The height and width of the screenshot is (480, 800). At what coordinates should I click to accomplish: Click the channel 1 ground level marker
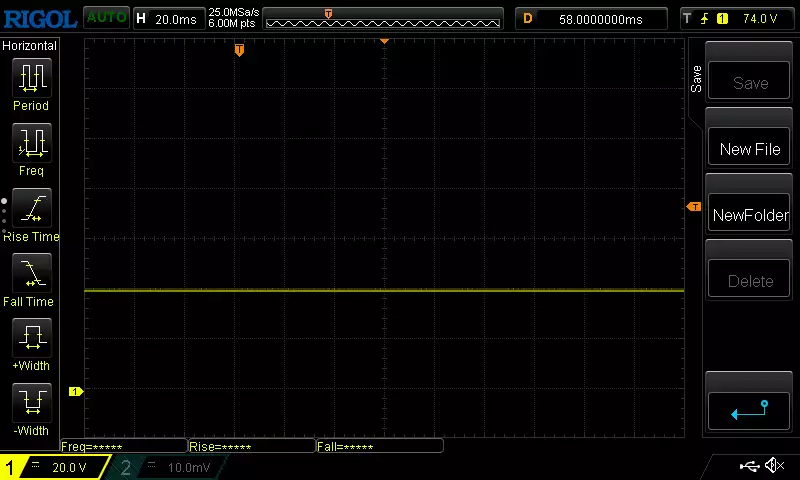(76, 391)
